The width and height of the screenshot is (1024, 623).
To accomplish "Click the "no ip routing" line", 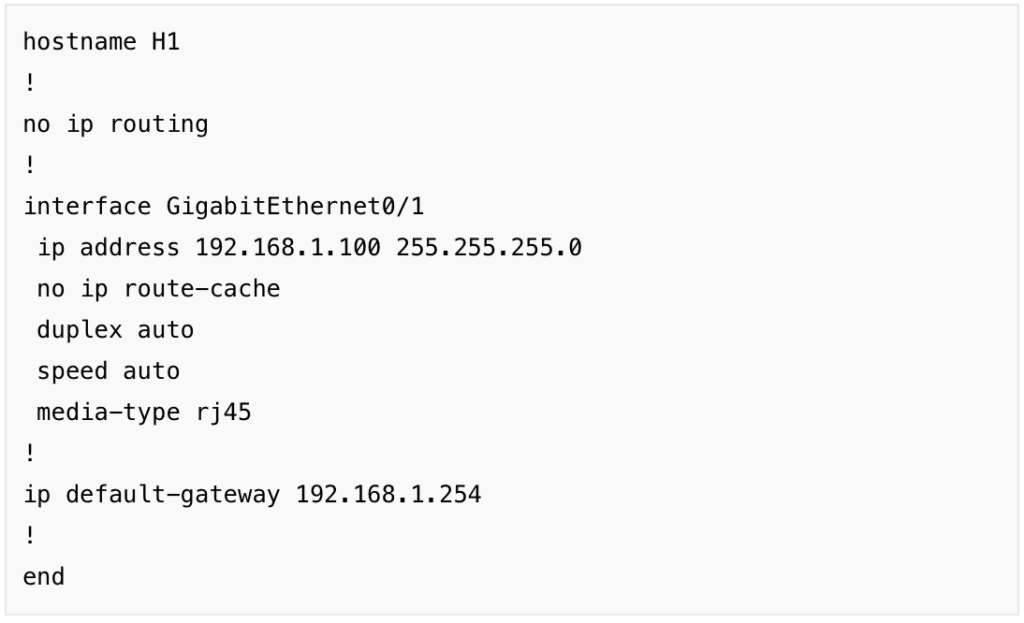I will point(115,125).
